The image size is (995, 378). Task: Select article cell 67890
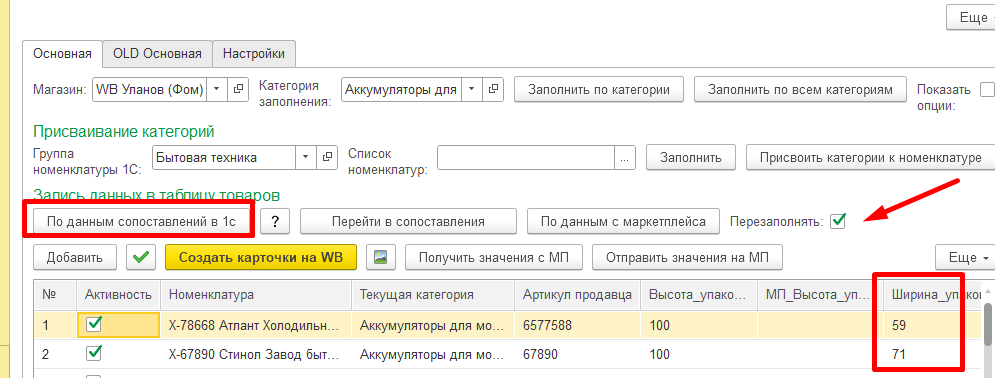[x=577, y=354]
